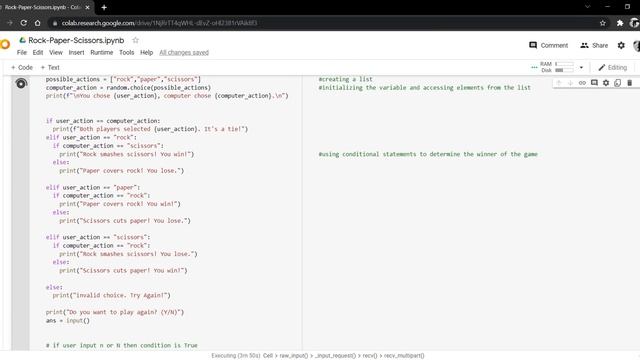Click the 'Both players selected' tie print line
640x360 pixels.
point(150,129)
